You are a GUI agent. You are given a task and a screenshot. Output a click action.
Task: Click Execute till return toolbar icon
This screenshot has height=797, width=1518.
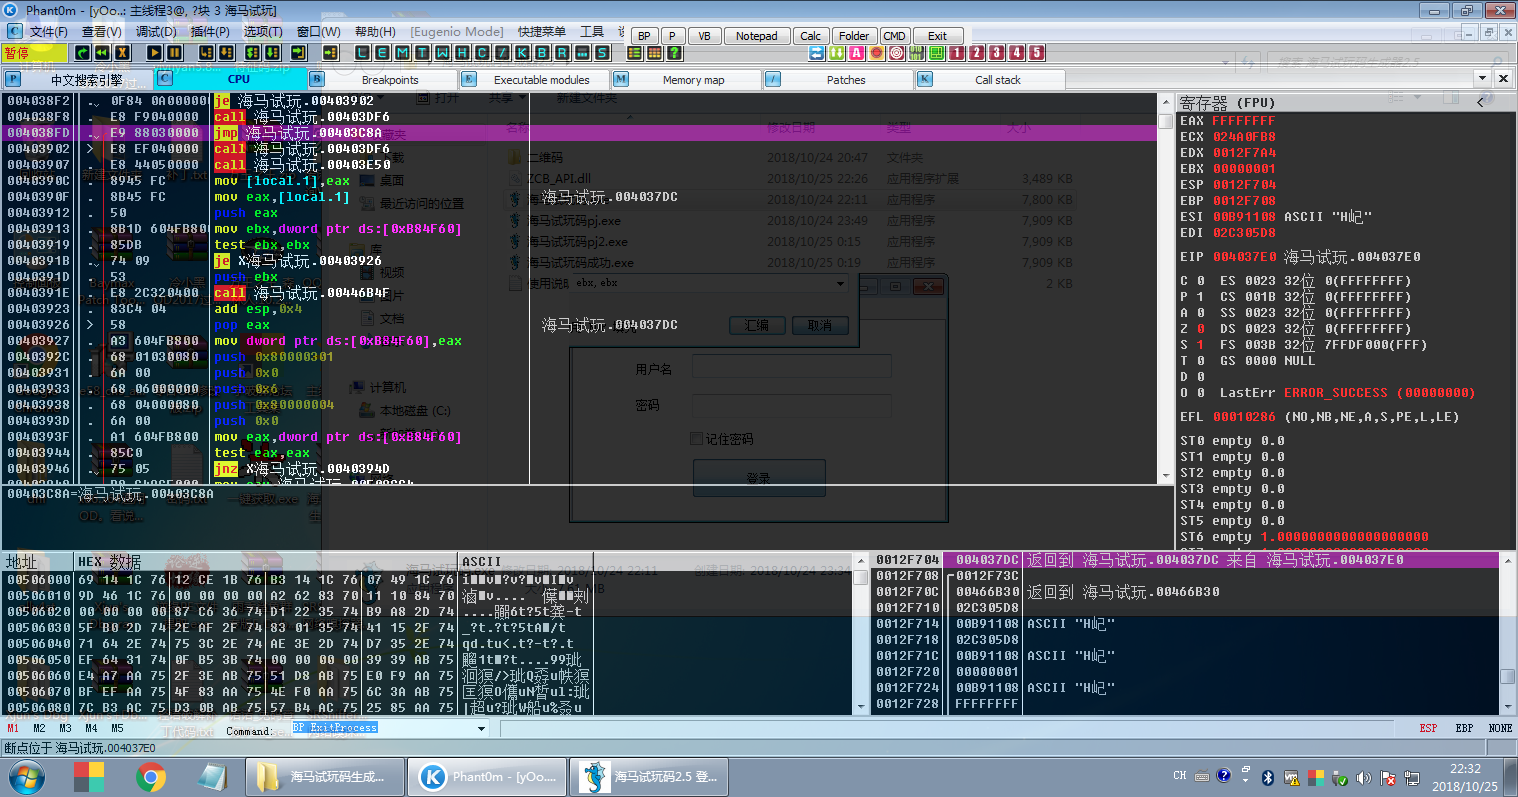pyautogui.click(x=299, y=52)
